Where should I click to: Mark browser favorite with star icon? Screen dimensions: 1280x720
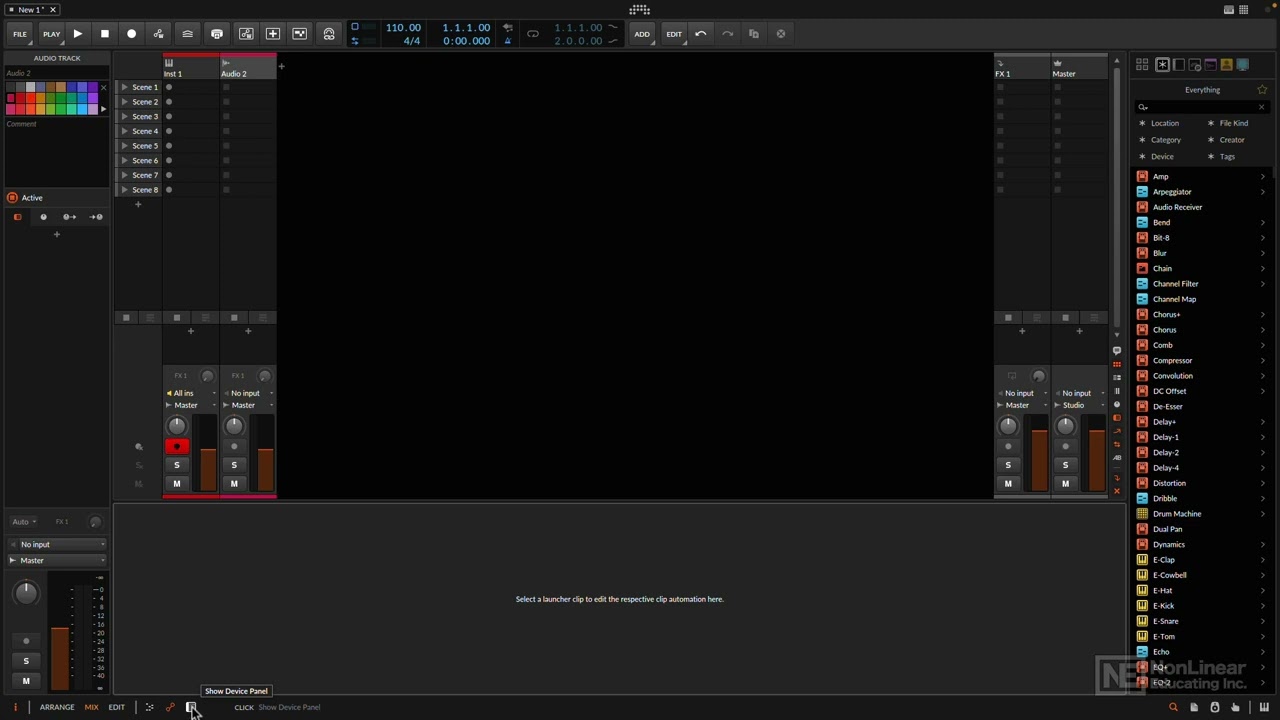[1262, 90]
